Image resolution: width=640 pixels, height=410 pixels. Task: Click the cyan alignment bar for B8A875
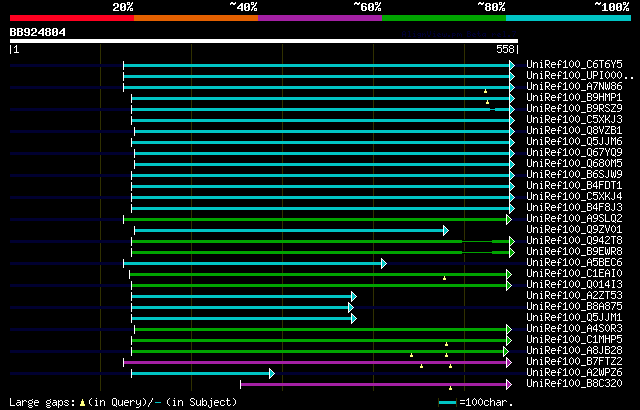(x=240, y=308)
